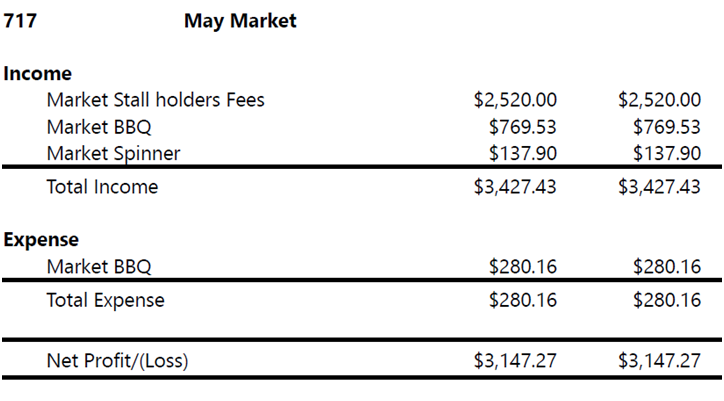The image size is (724, 401).
Task: Click first column $2,520.00 stall fees amount
Action: (x=515, y=100)
